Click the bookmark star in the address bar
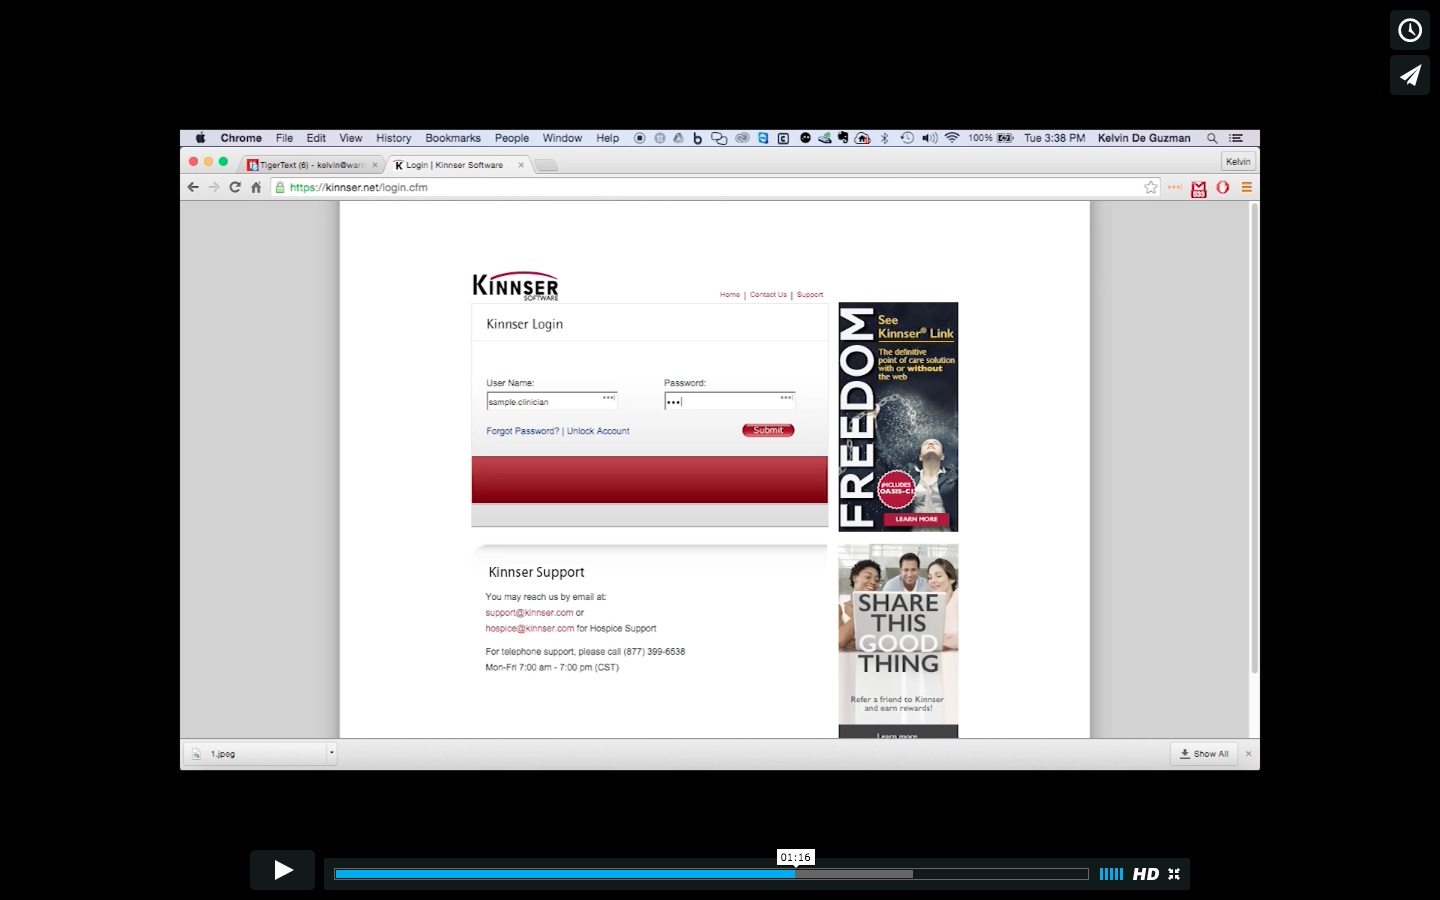 coord(1151,187)
